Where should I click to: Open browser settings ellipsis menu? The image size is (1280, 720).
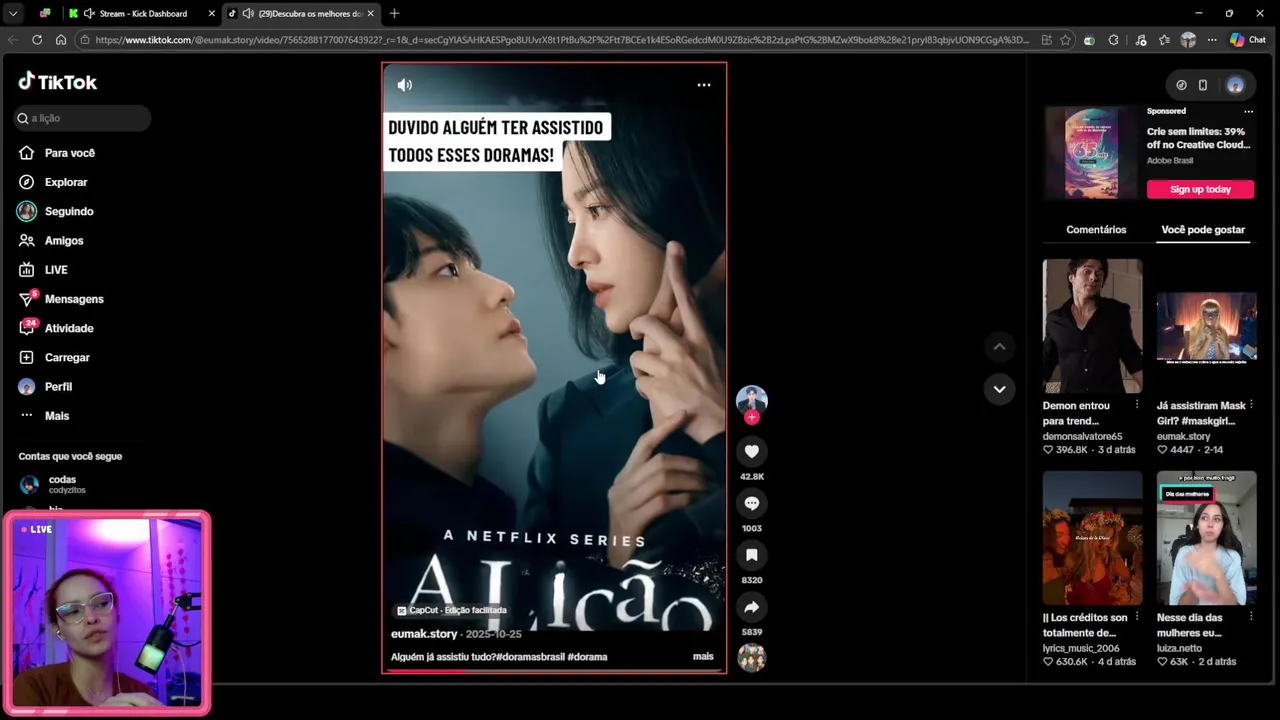1212,40
